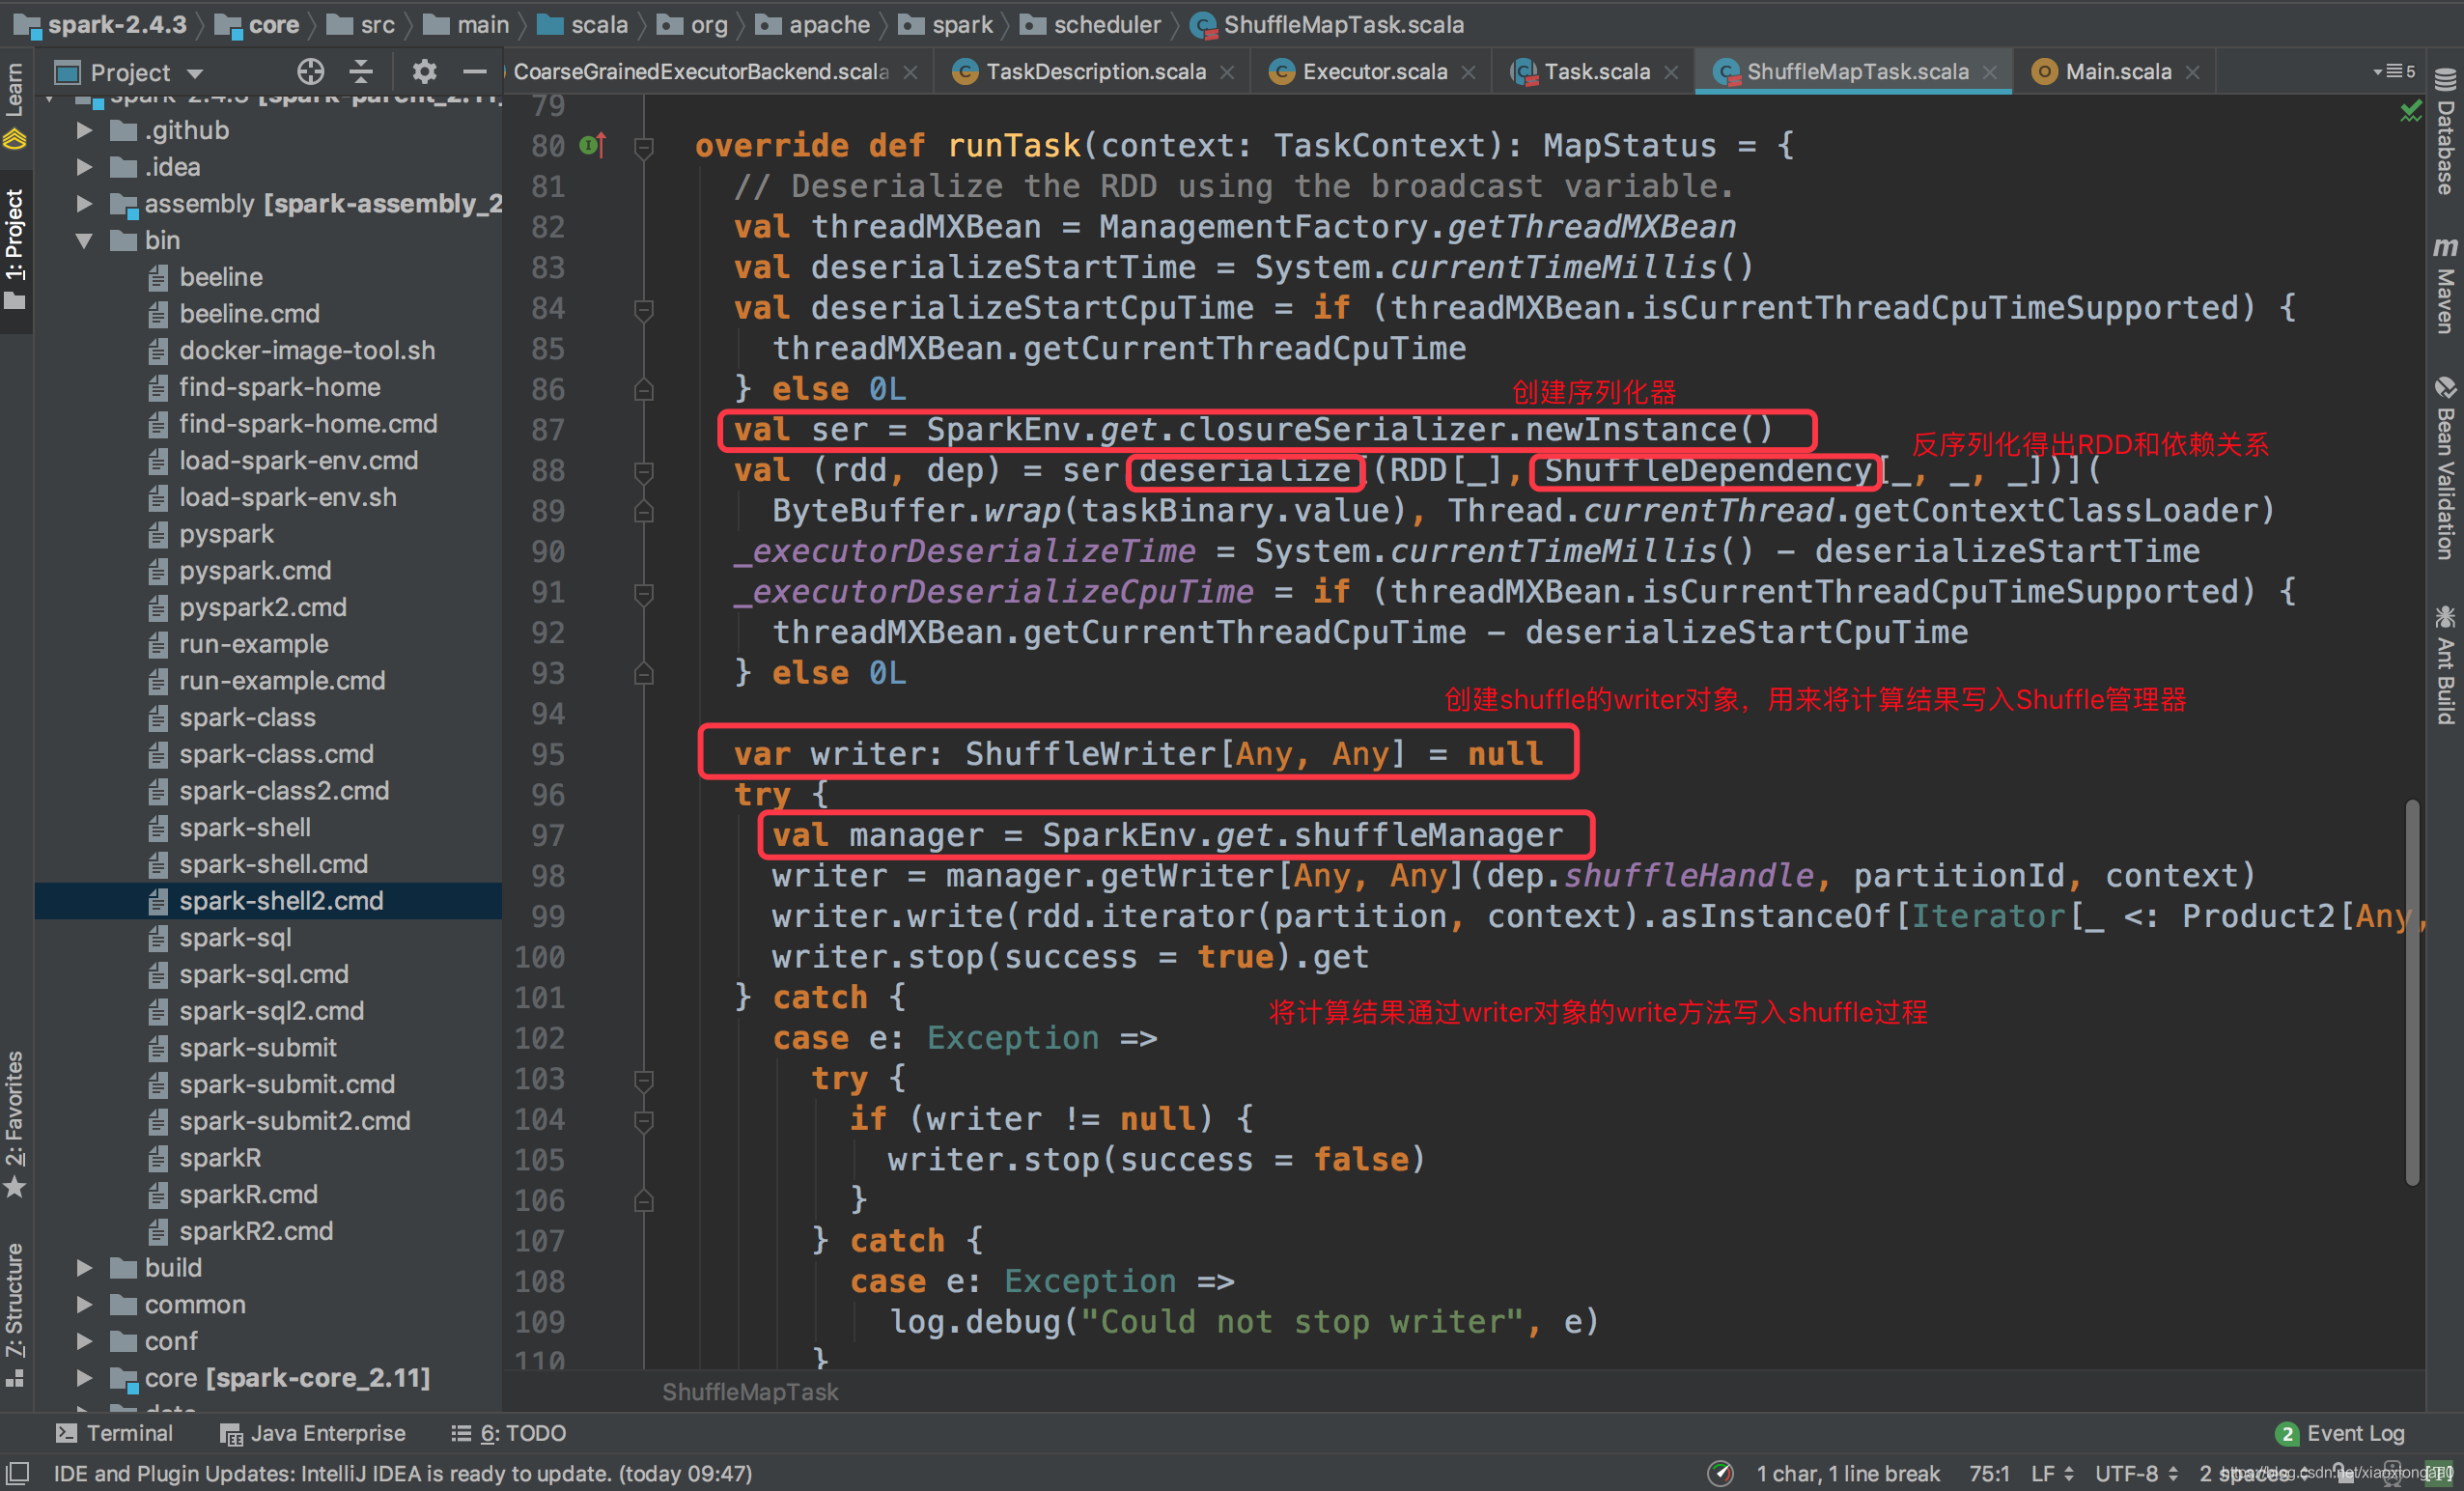Click the cursor position 75:1 indicator
The width and height of the screenshot is (2464, 1491).
[x=1989, y=1473]
